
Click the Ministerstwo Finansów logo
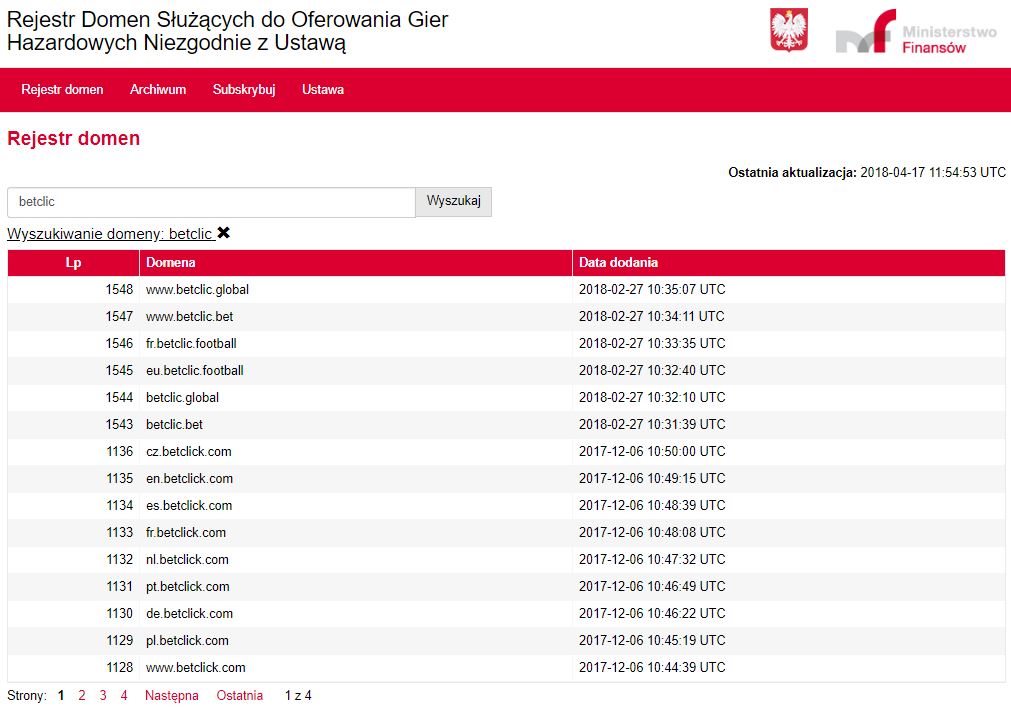916,31
